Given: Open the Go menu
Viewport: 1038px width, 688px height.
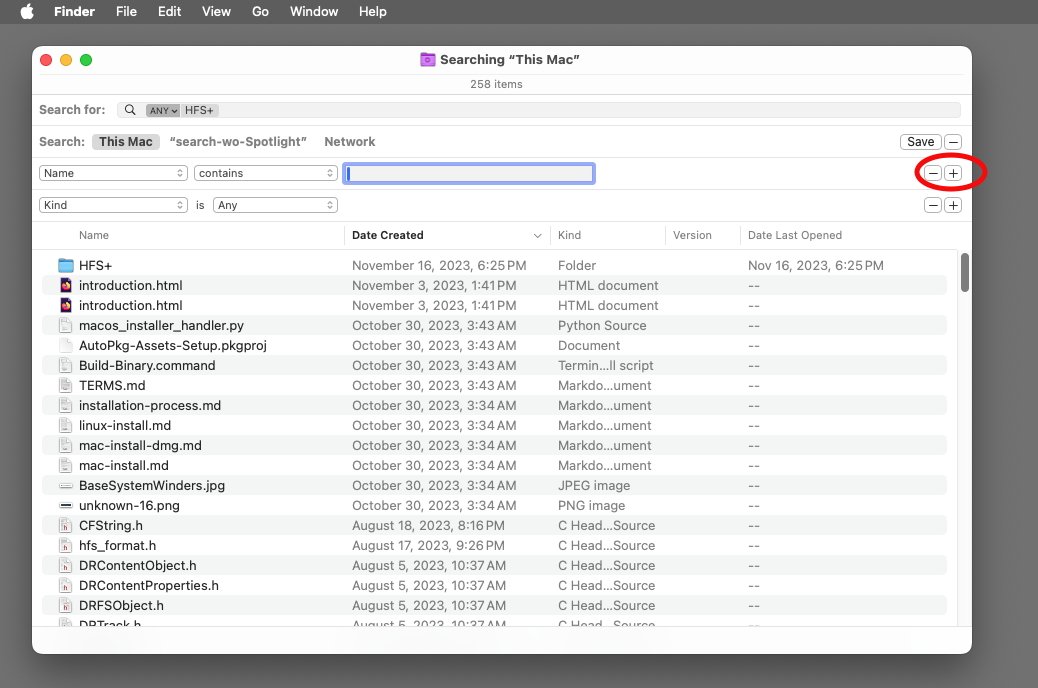Looking at the screenshot, I should 260,12.
